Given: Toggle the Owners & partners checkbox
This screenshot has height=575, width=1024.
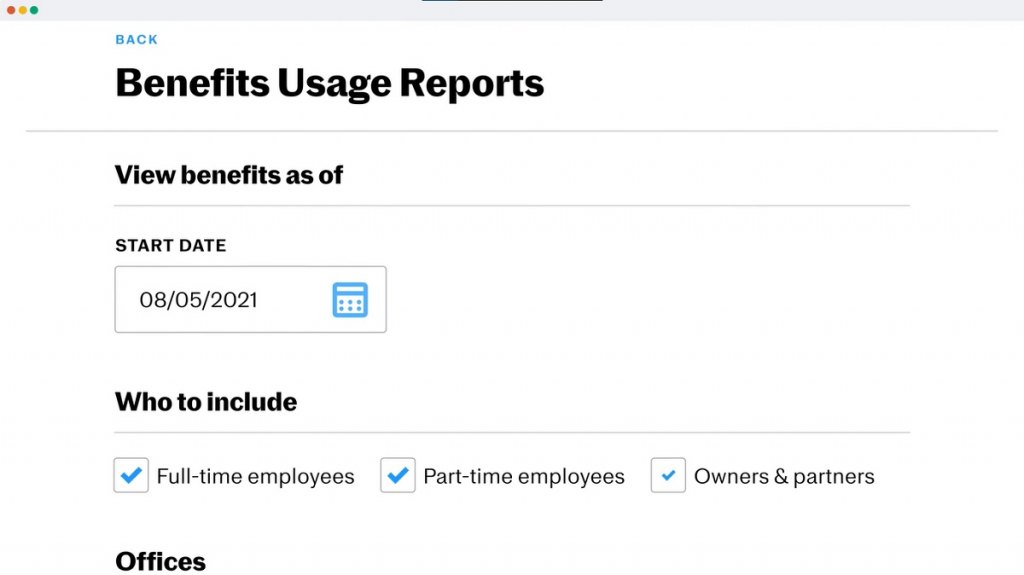Looking at the screenshot, I should point(668,475).
